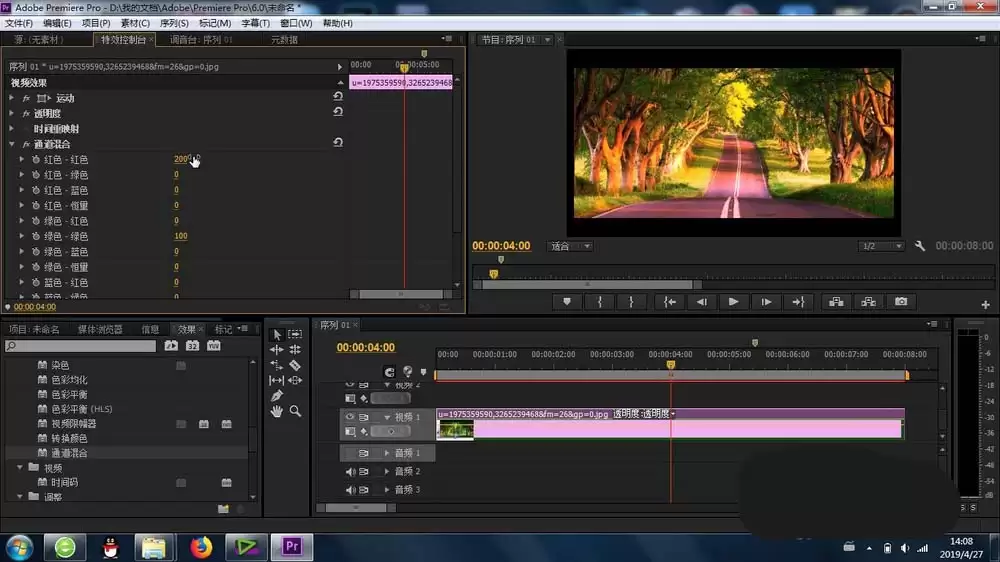Select 色彩平衡 (HLS) effect
Screen dimensions: 1000x562
(82, 409)
